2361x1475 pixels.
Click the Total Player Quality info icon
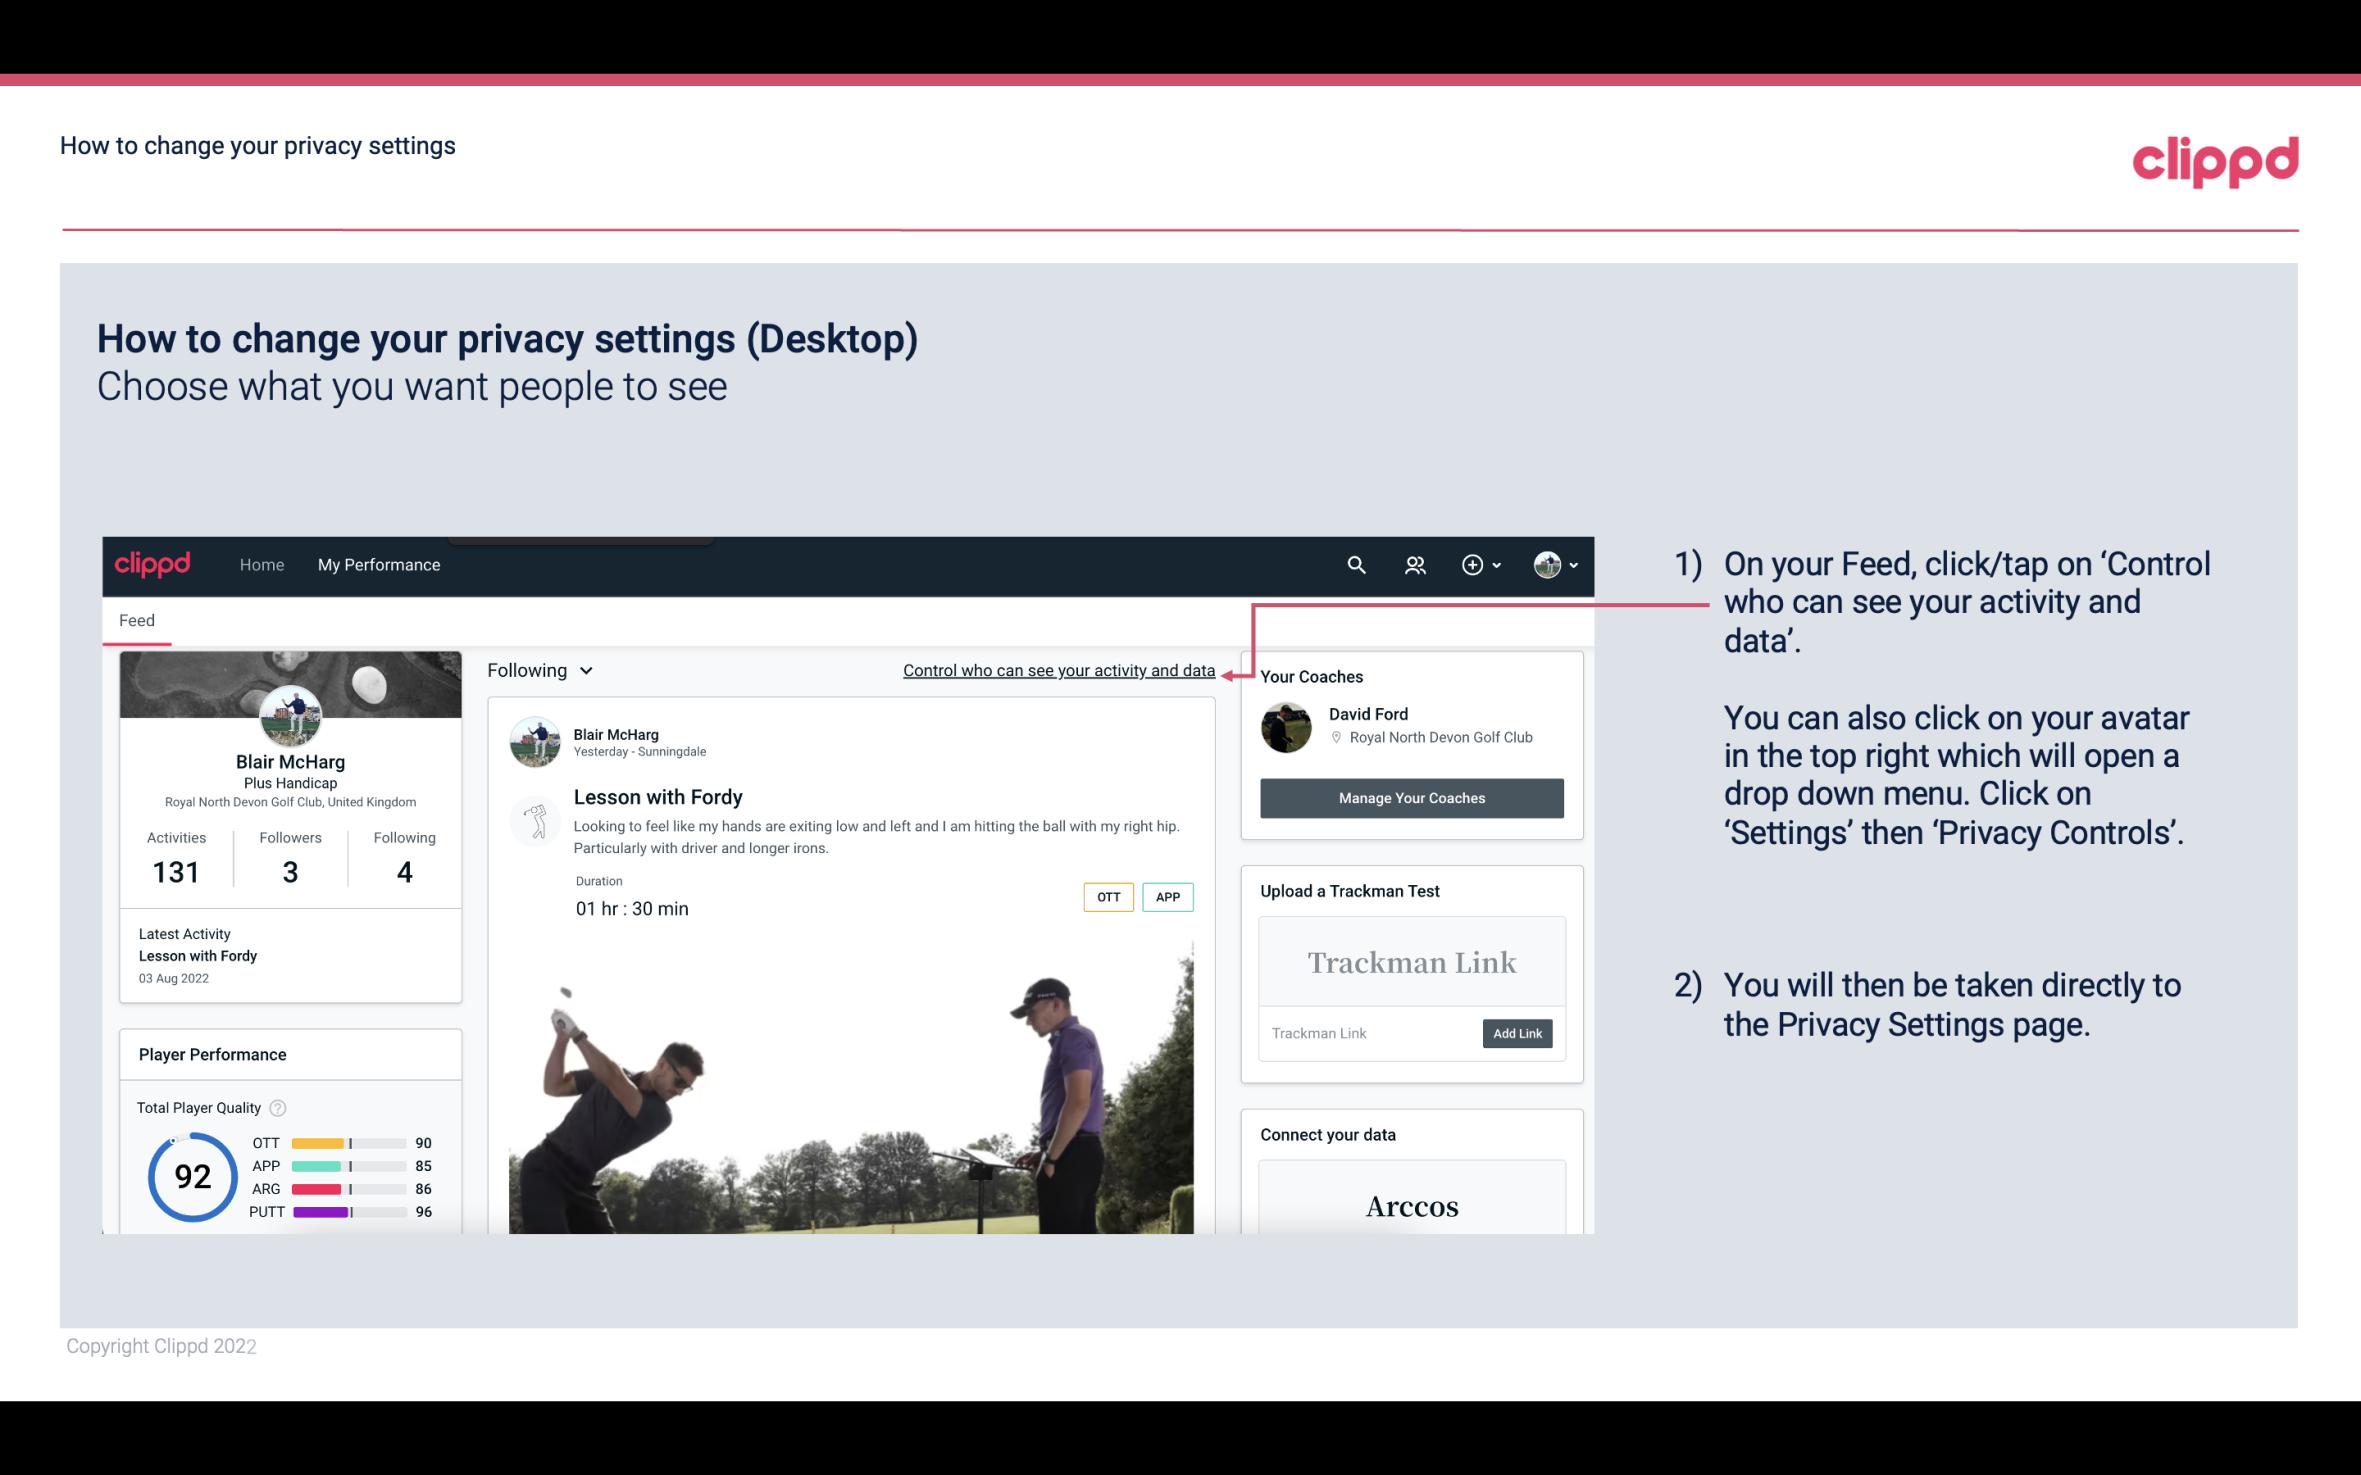[277, 1108]
